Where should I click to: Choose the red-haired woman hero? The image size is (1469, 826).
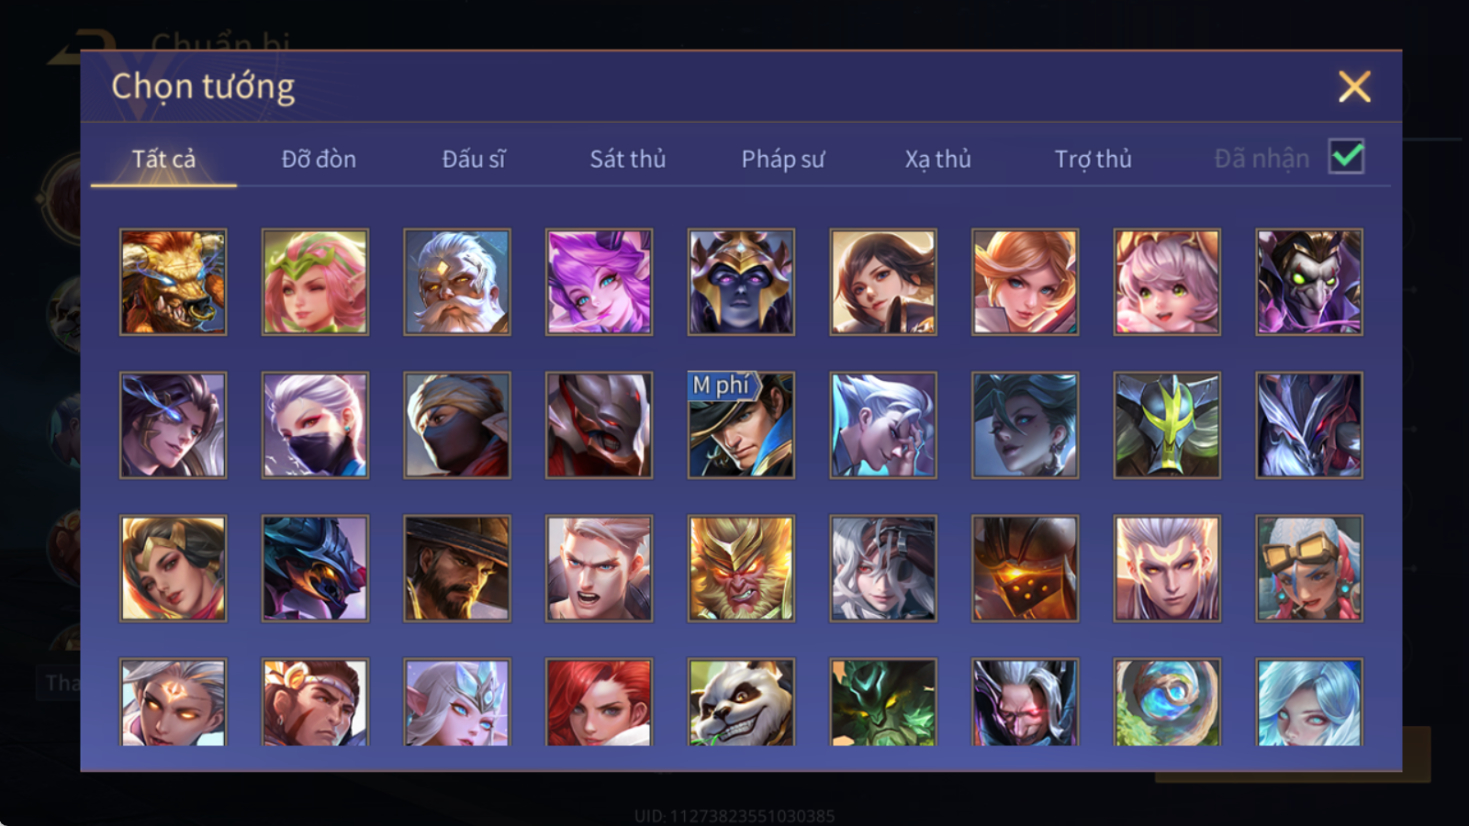pyautogui.click(x=599, y=702)
